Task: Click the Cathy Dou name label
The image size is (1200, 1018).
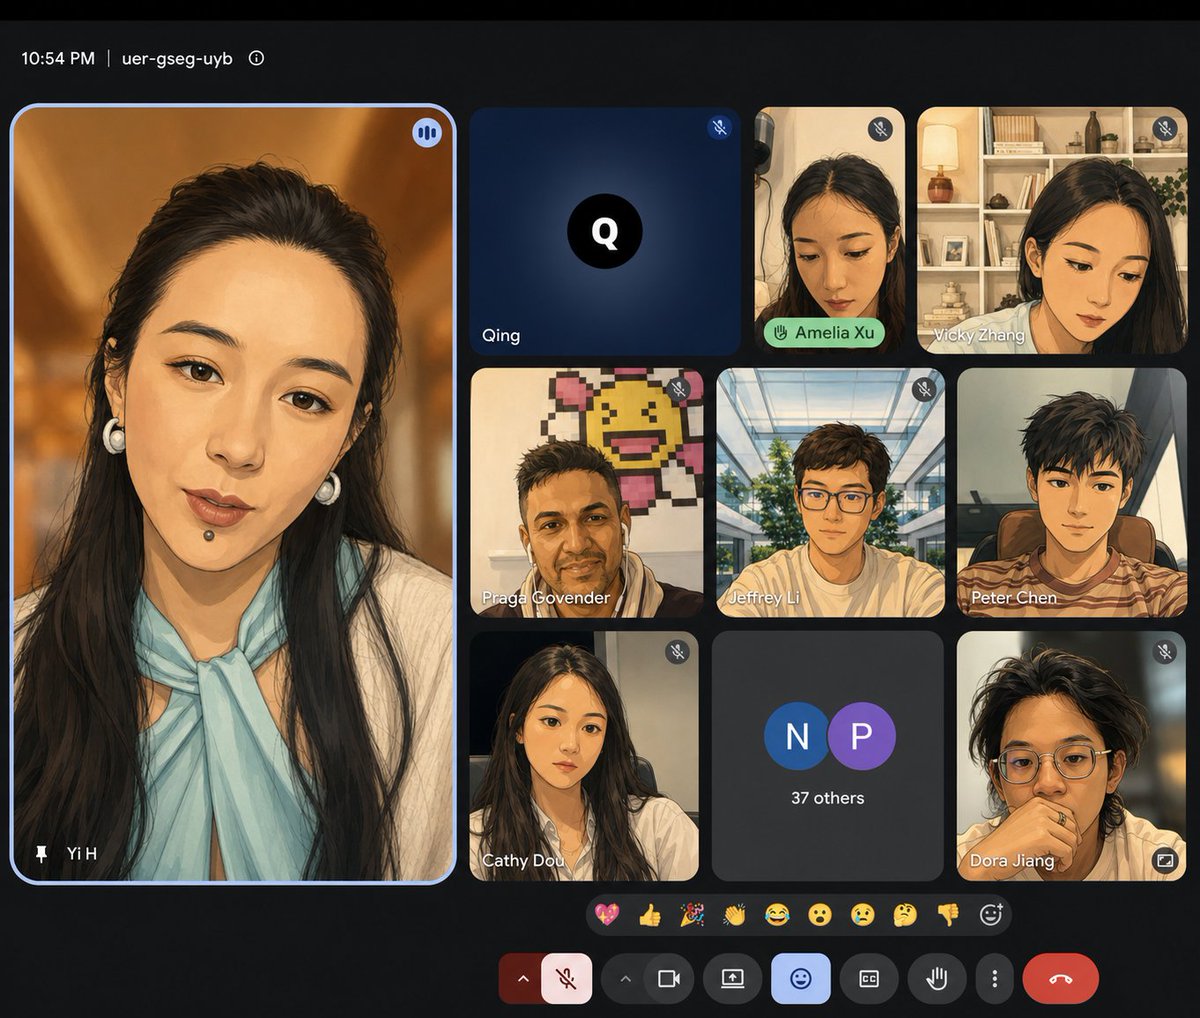Action: [523, 860]
